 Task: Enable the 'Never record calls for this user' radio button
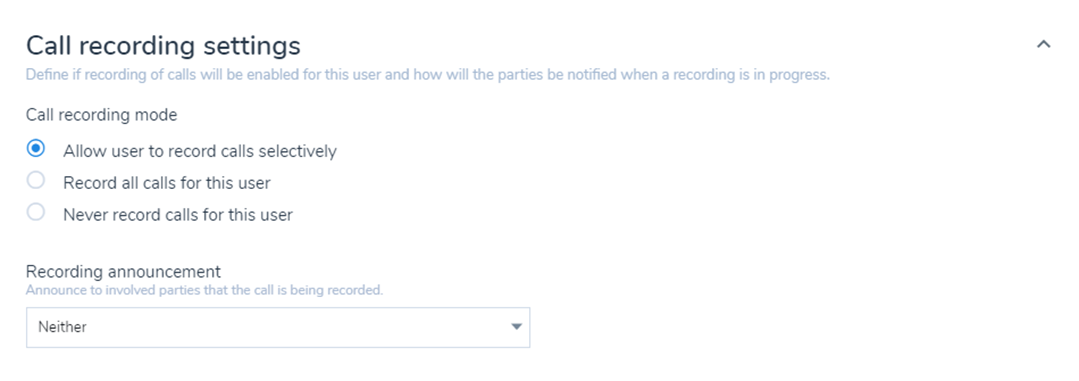pos(36,213)
